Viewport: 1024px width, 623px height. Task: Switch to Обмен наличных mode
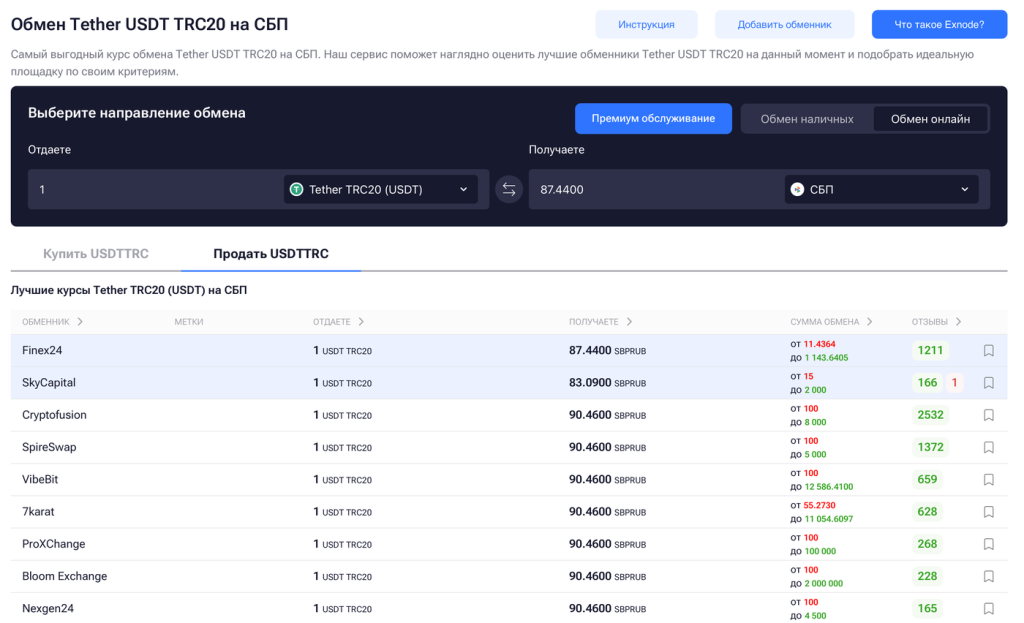pyautogui.click(x=807, y=119)
